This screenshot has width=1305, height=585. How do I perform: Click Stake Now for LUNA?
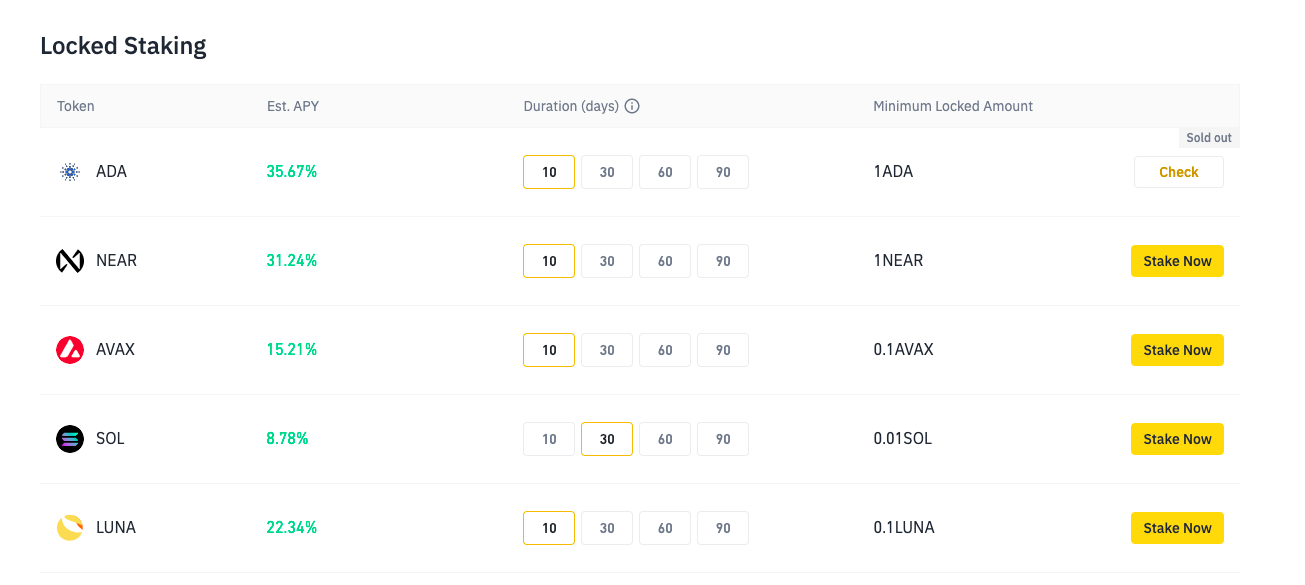(x=1177, y=528)
